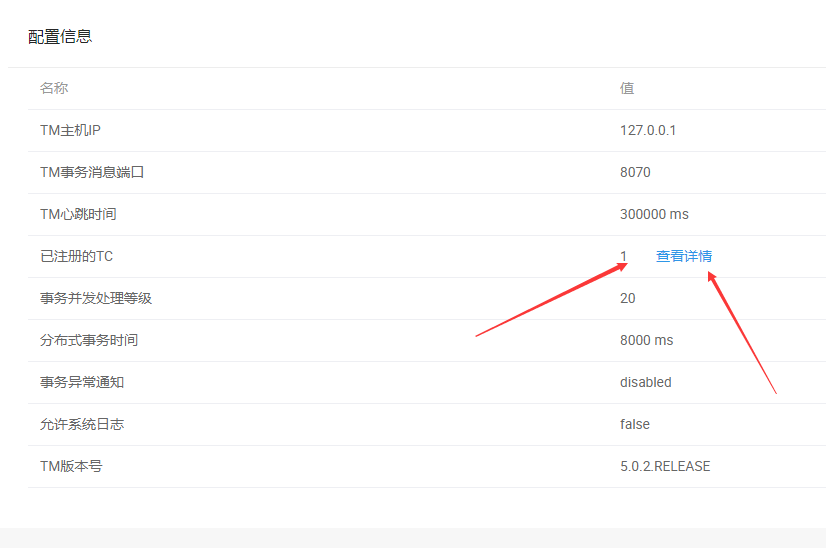Click the 名称 column header

(x=54, y=88)
